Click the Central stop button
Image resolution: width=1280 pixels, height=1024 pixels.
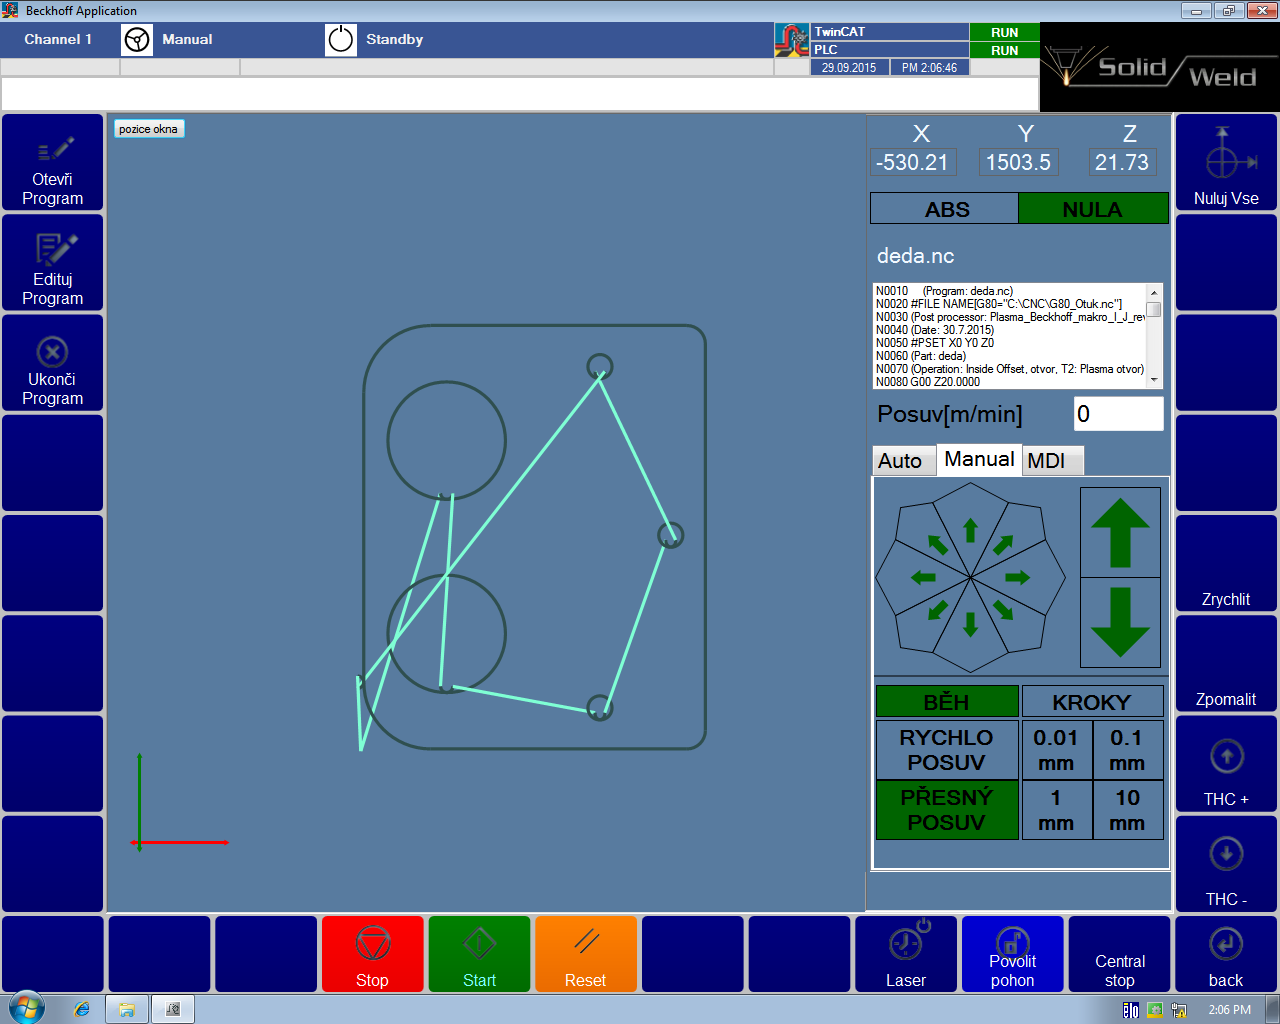coord(1119,955)
